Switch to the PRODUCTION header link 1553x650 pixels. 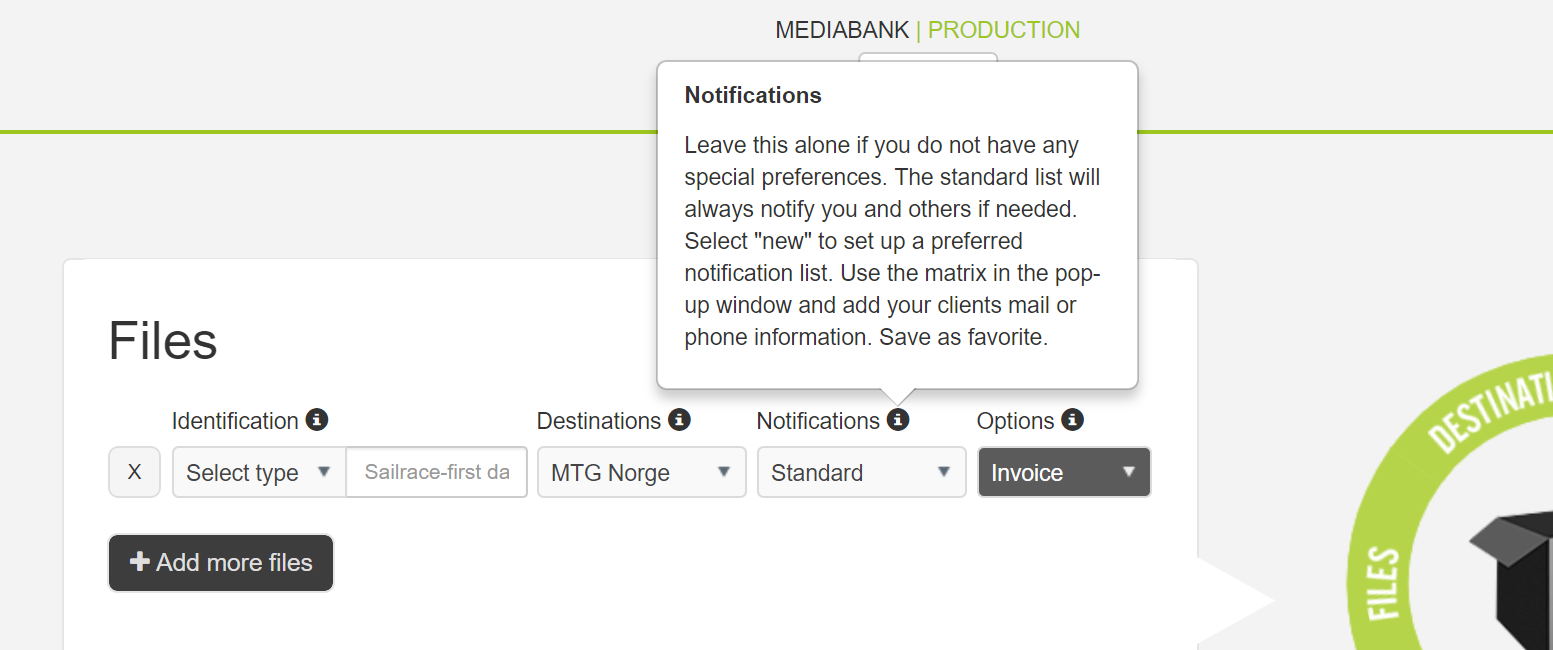[x=1004, y=30]
